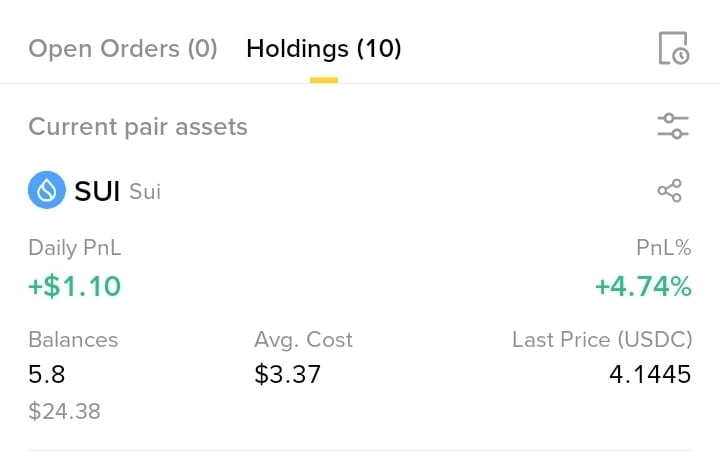This screenshot has height=457, width=720.
Task: Open the order history icon
Action: click(674, 48)
